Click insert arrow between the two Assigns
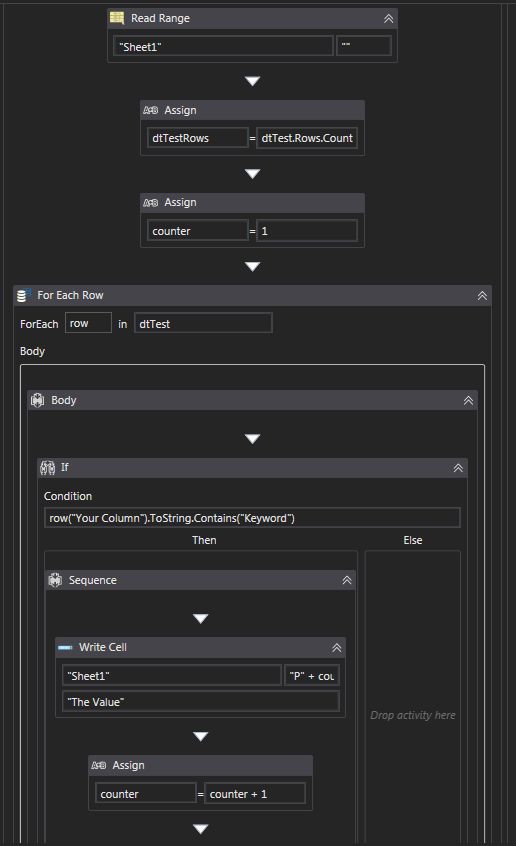This screenshot has height=846, width=516. [x=253, y=174]
